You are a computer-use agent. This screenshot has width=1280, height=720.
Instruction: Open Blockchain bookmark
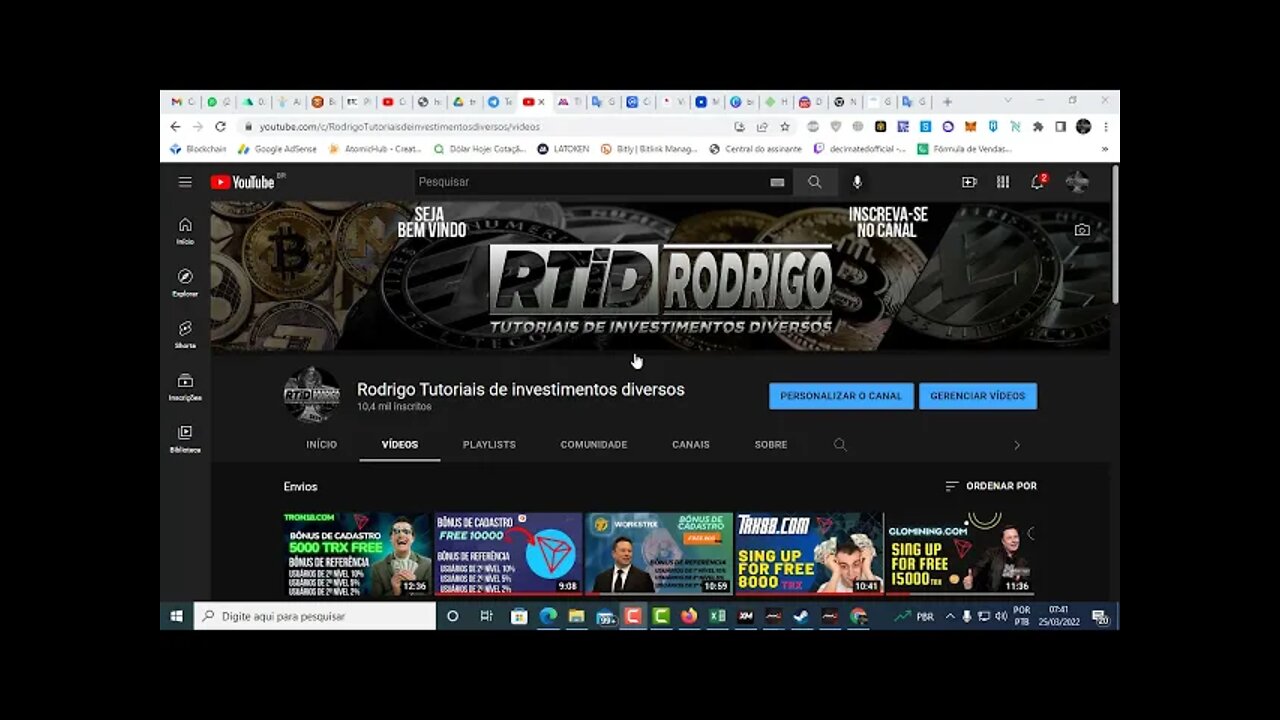point(198,149)
